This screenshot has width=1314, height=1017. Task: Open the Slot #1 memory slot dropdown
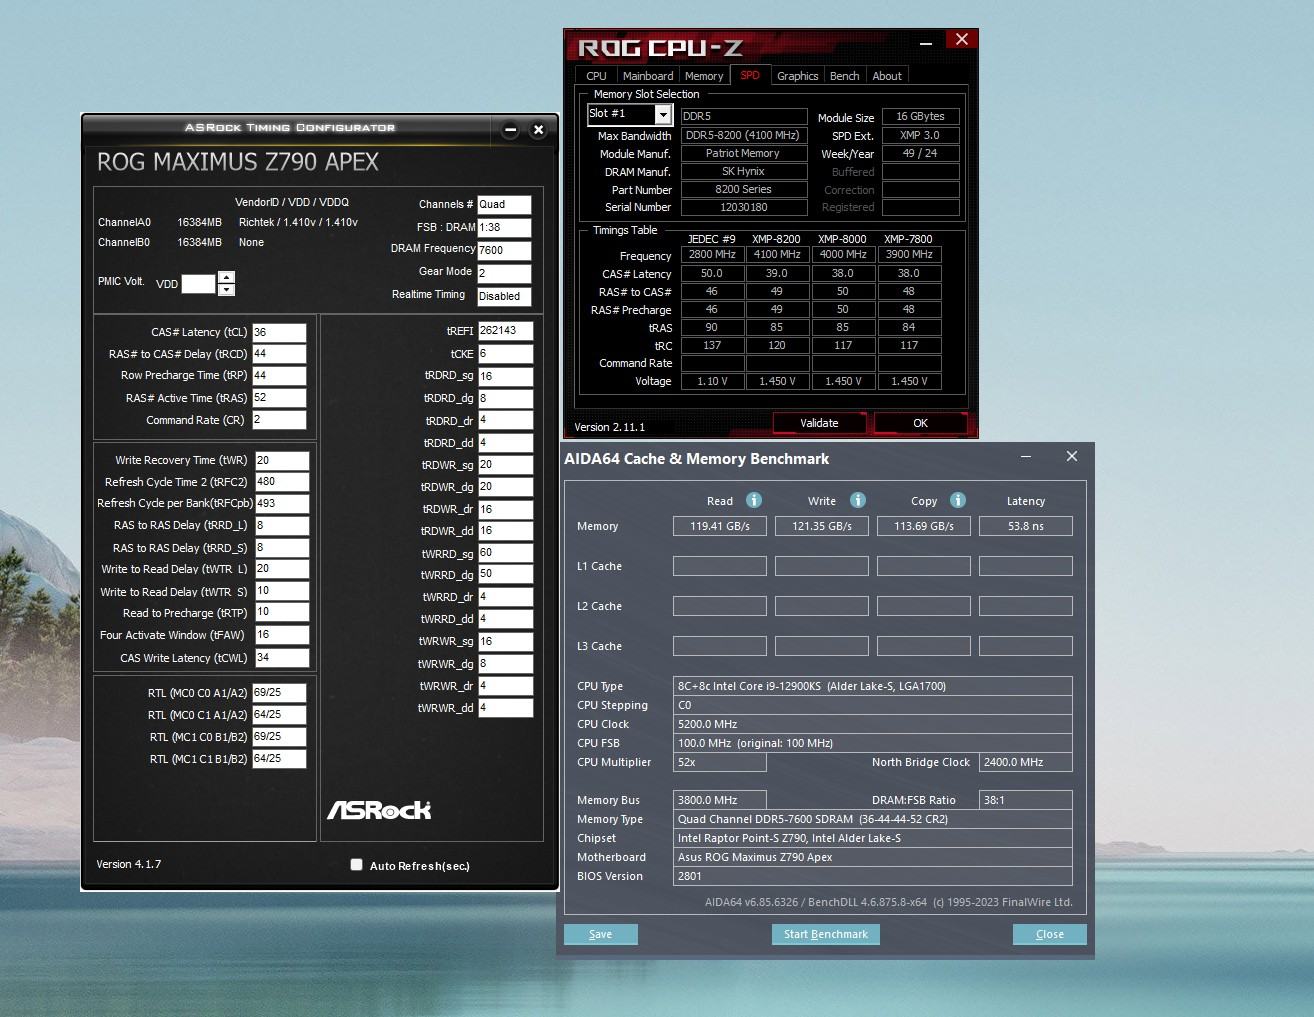[x=662, y=115]
